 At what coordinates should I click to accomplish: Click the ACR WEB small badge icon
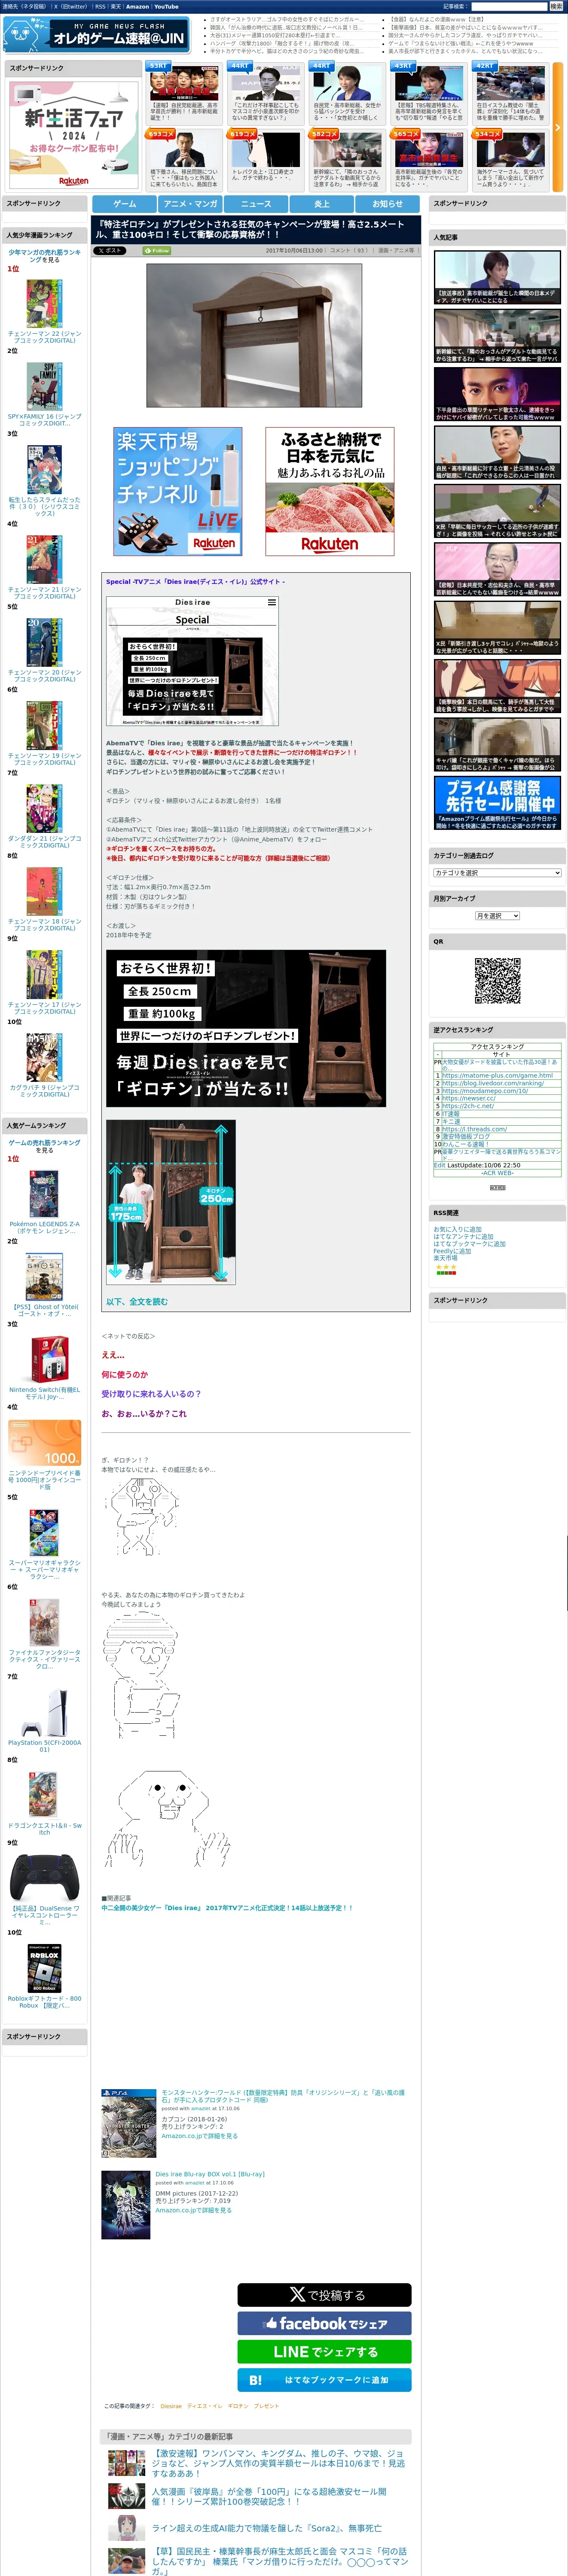497,1187
